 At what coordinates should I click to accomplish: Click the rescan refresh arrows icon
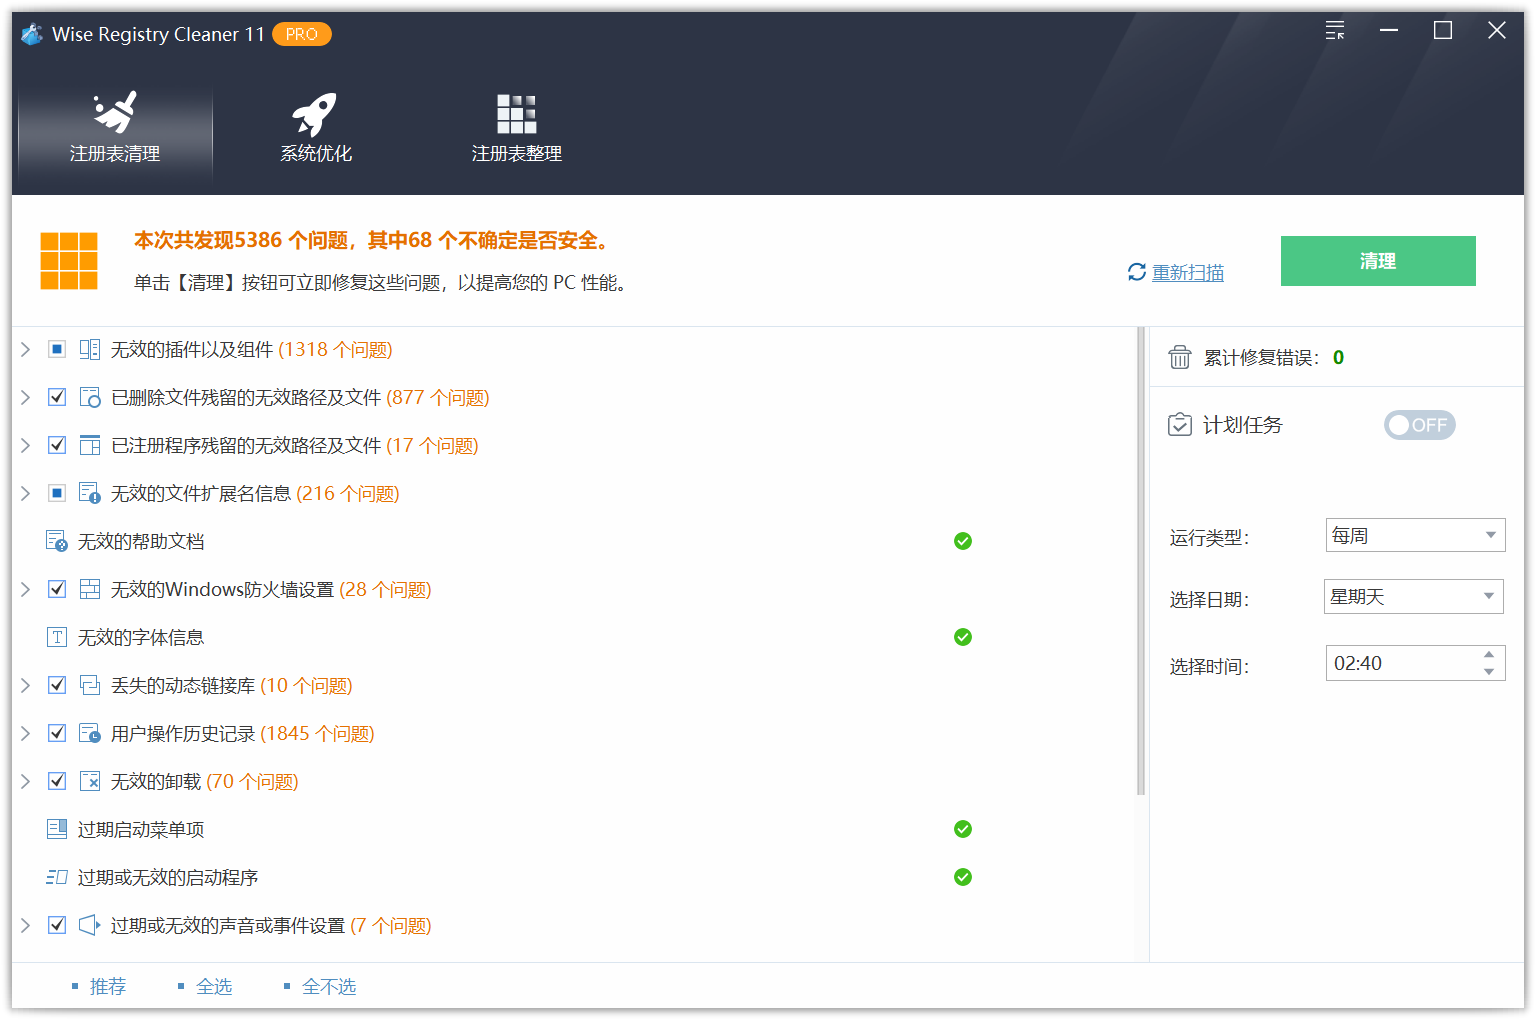(1136, 272)
